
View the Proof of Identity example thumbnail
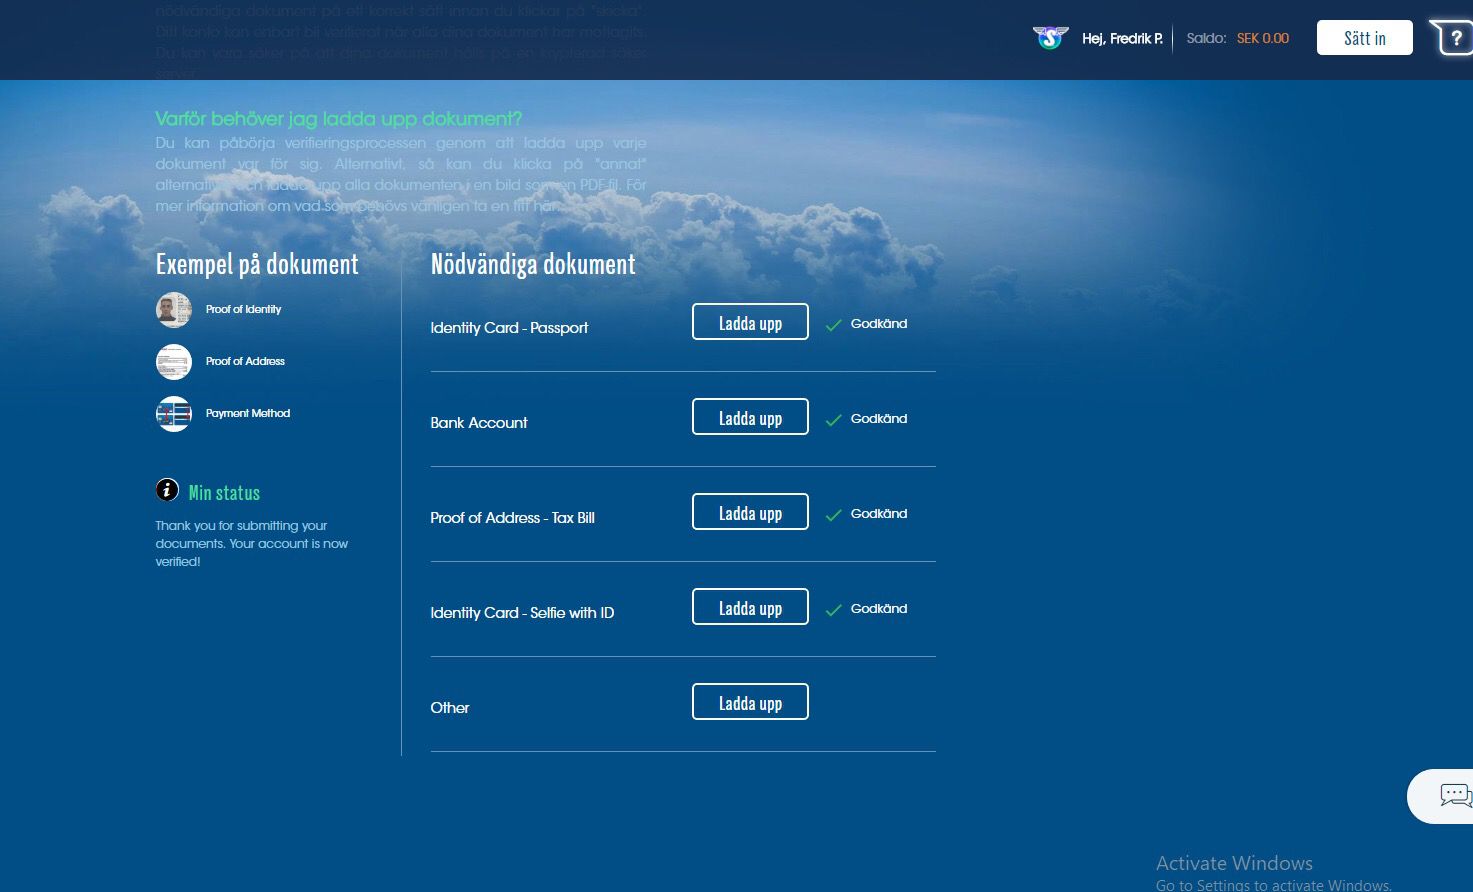tap(174, 310)
